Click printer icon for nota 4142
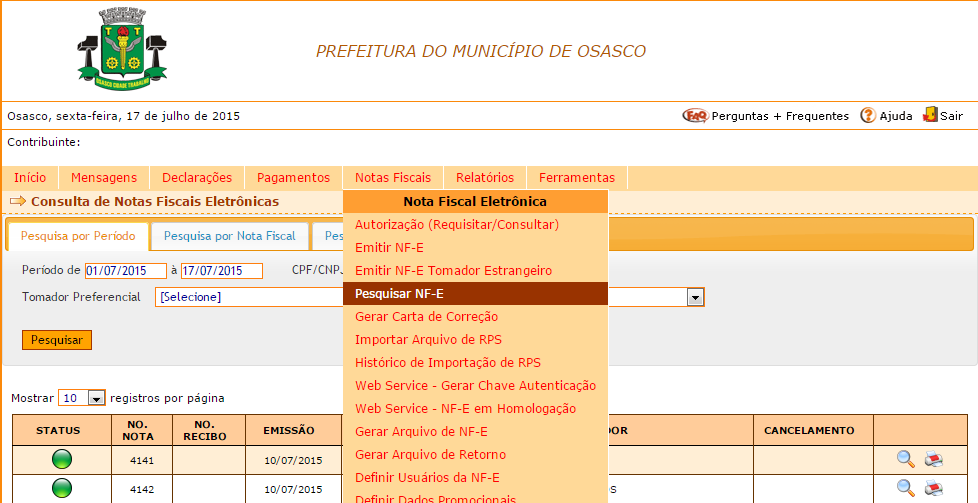This screenshot has width=978, height=503. [x=932, y=488]
